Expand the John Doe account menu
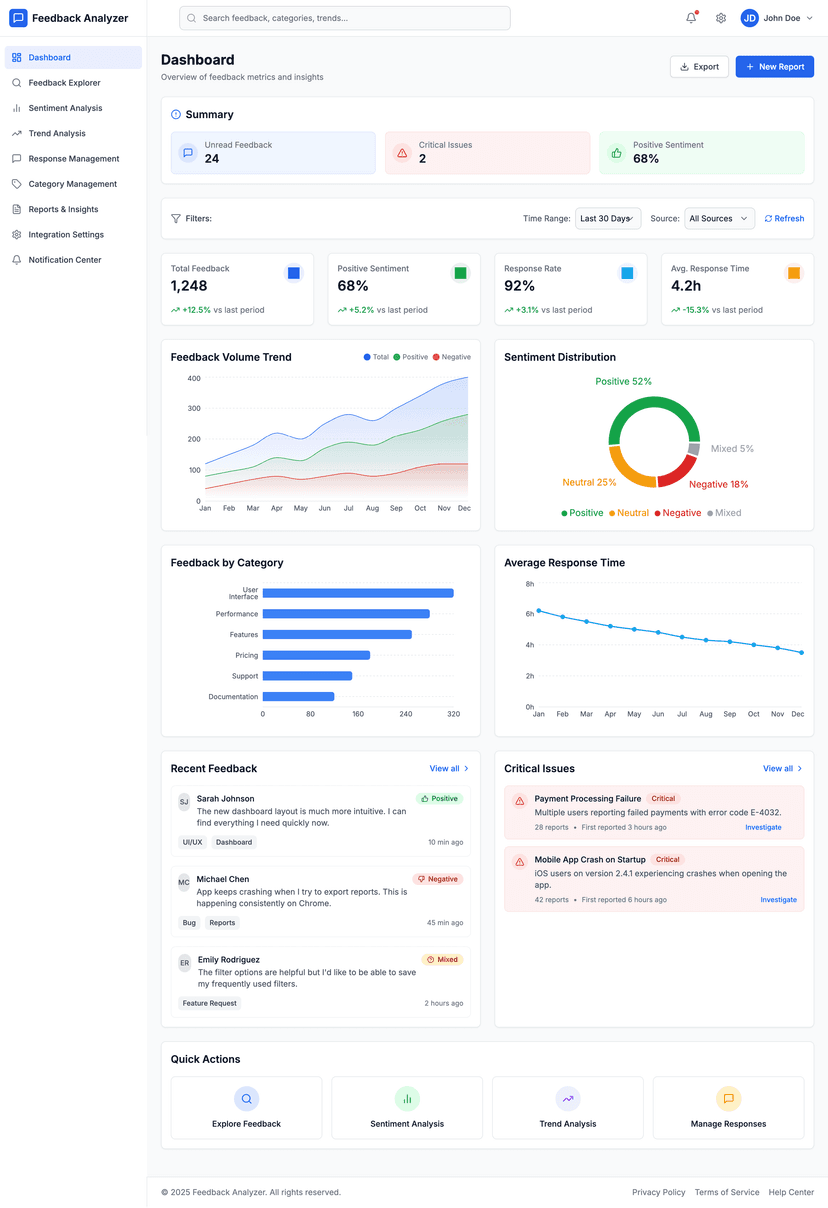828x1208 pixels. [x=777, y=17]
